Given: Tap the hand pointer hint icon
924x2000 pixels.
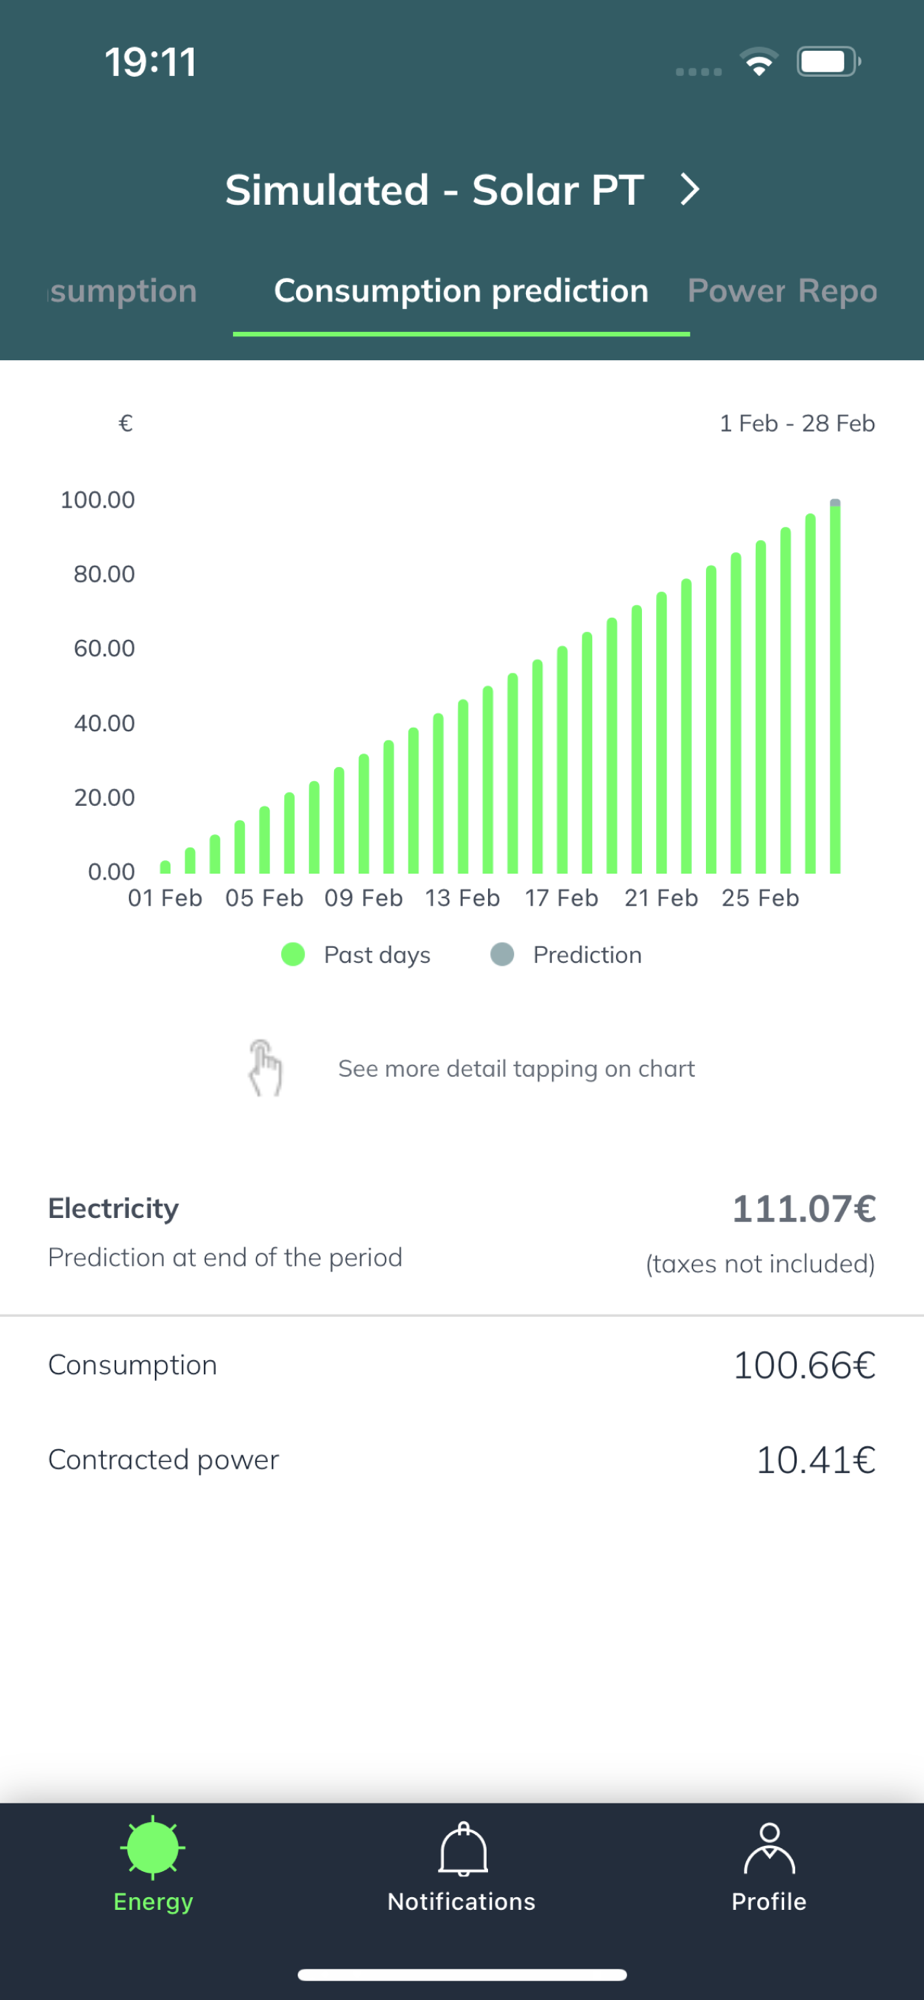Looking at the screenshot, I should (x=265, y=1068).
